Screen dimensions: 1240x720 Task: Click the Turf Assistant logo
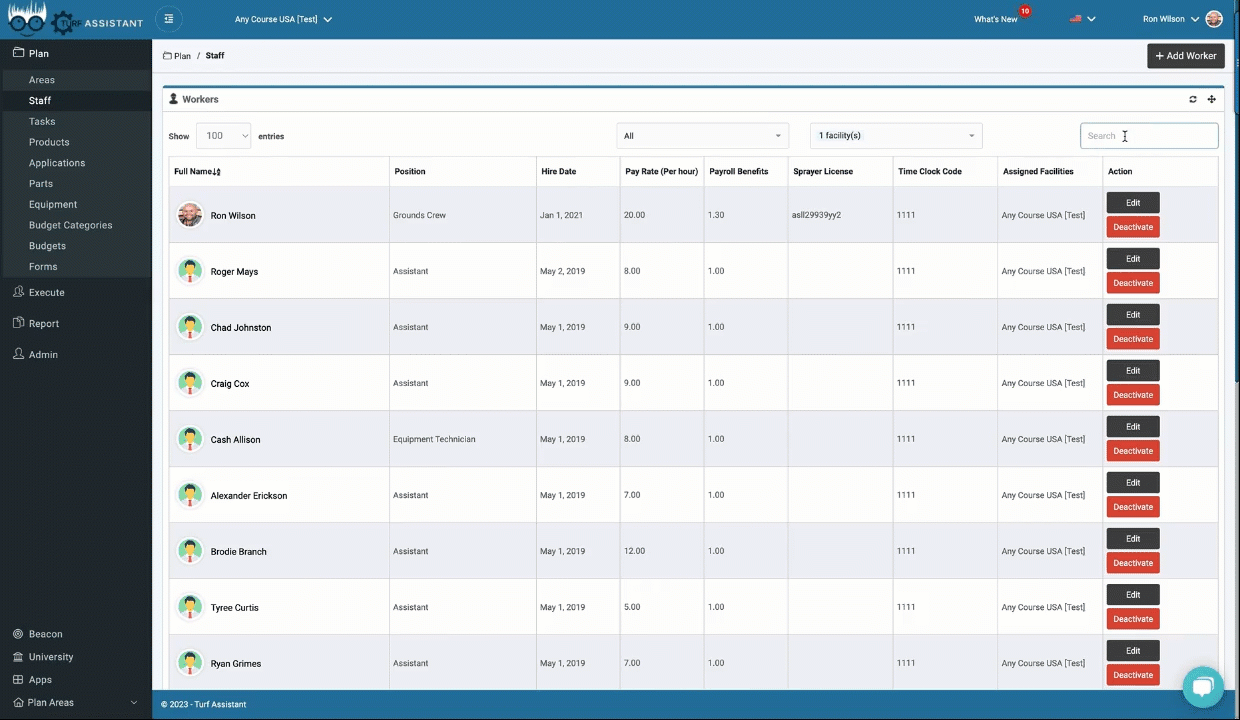(x=75, y=19)
